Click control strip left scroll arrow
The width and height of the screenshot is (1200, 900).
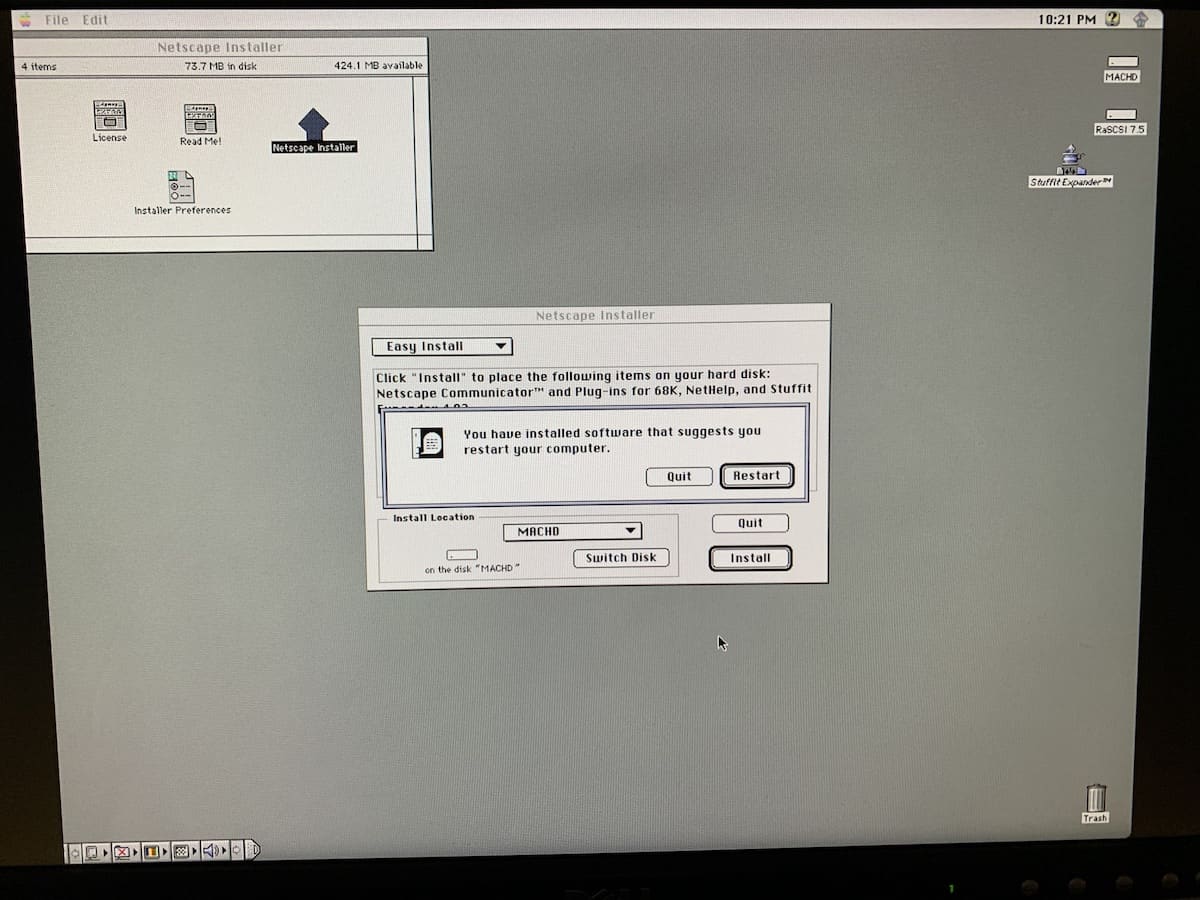(75, 853)
